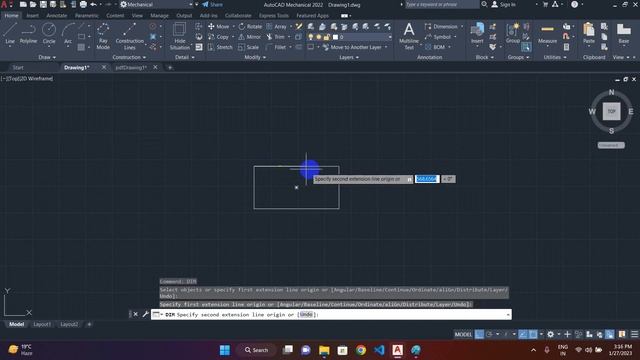
Task: Select the Mirror tool
Action: (x=249, y=37)
